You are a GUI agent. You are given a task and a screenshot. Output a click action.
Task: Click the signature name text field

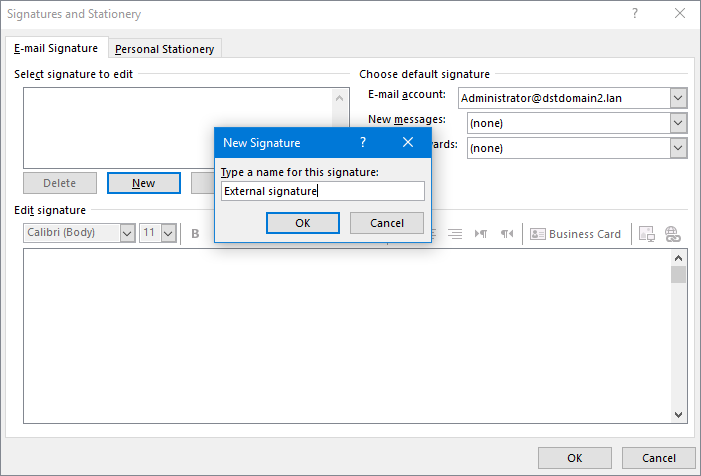click(x=322, y=191)
